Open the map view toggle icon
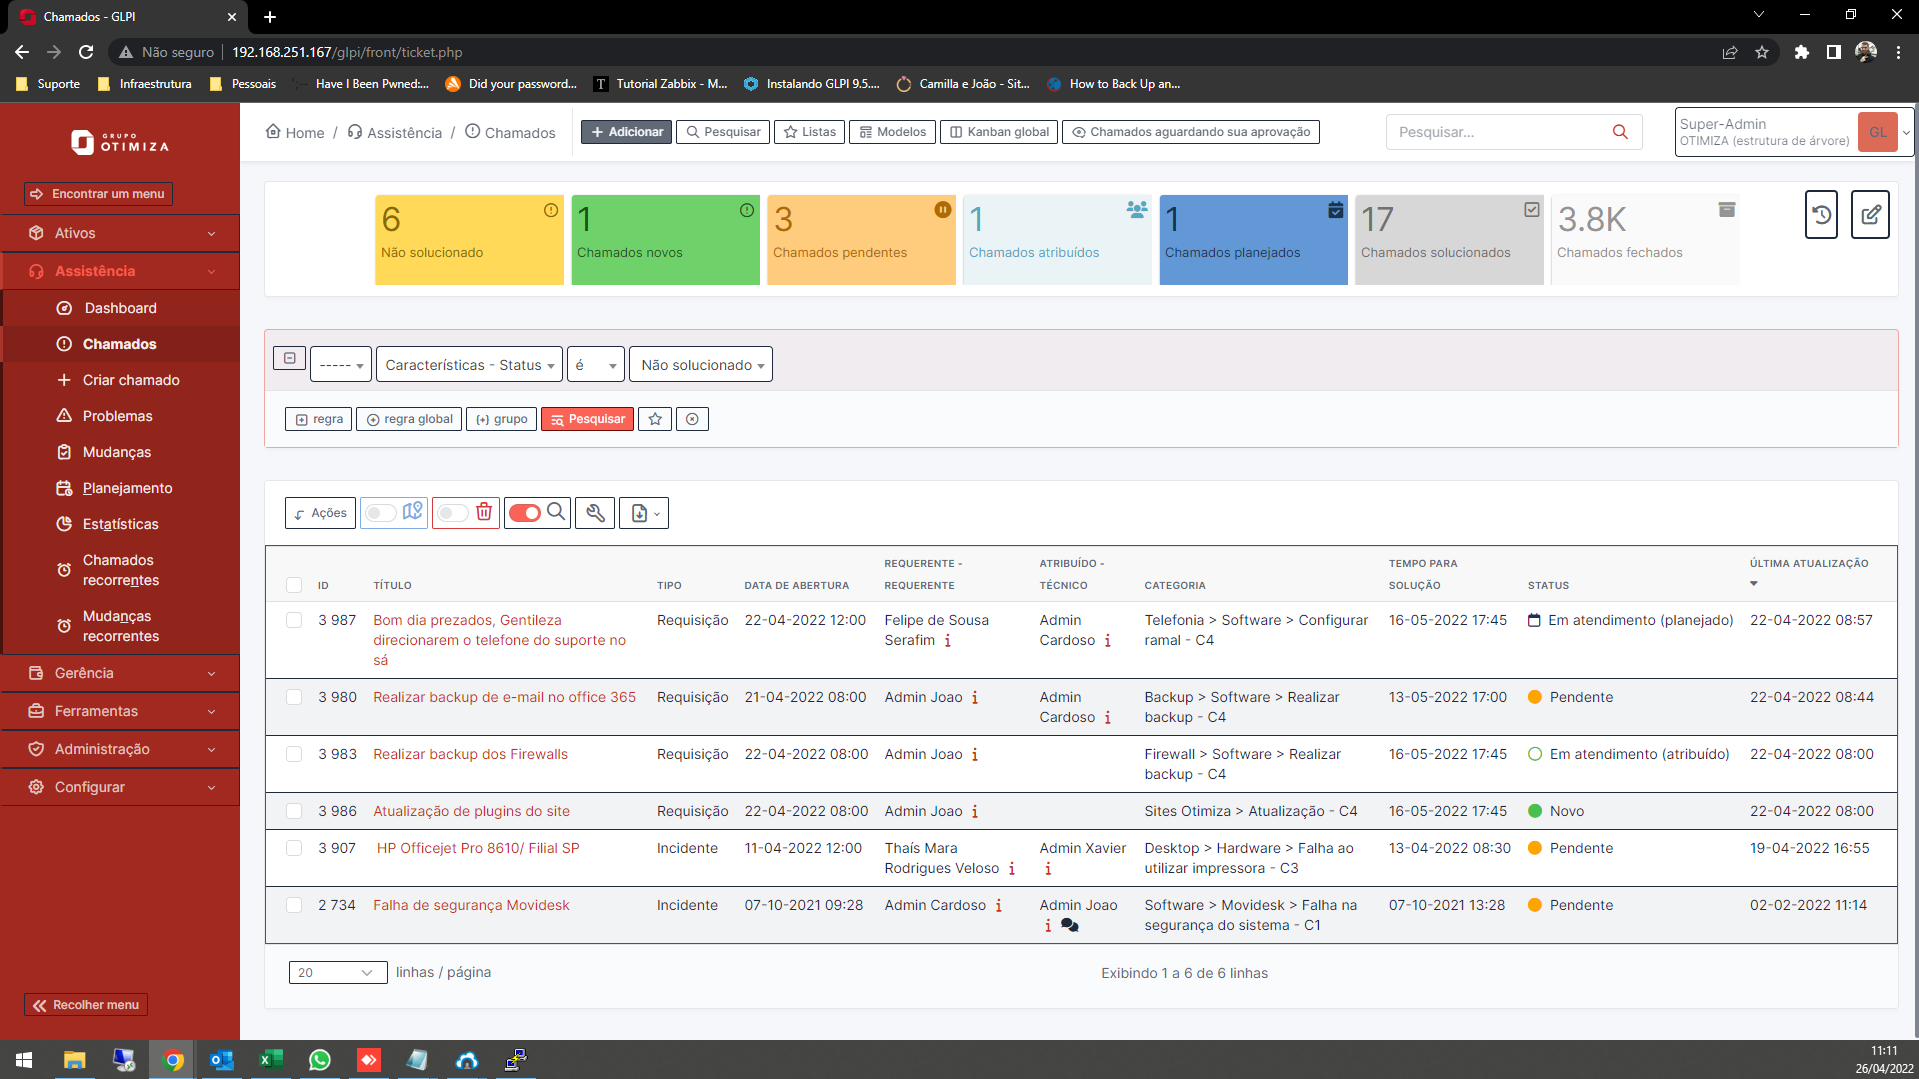 (x=411, y=512)
